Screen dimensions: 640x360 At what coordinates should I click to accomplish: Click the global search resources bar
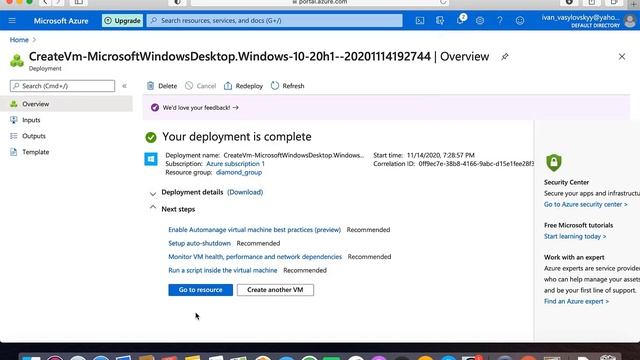(x=275, y=20)
